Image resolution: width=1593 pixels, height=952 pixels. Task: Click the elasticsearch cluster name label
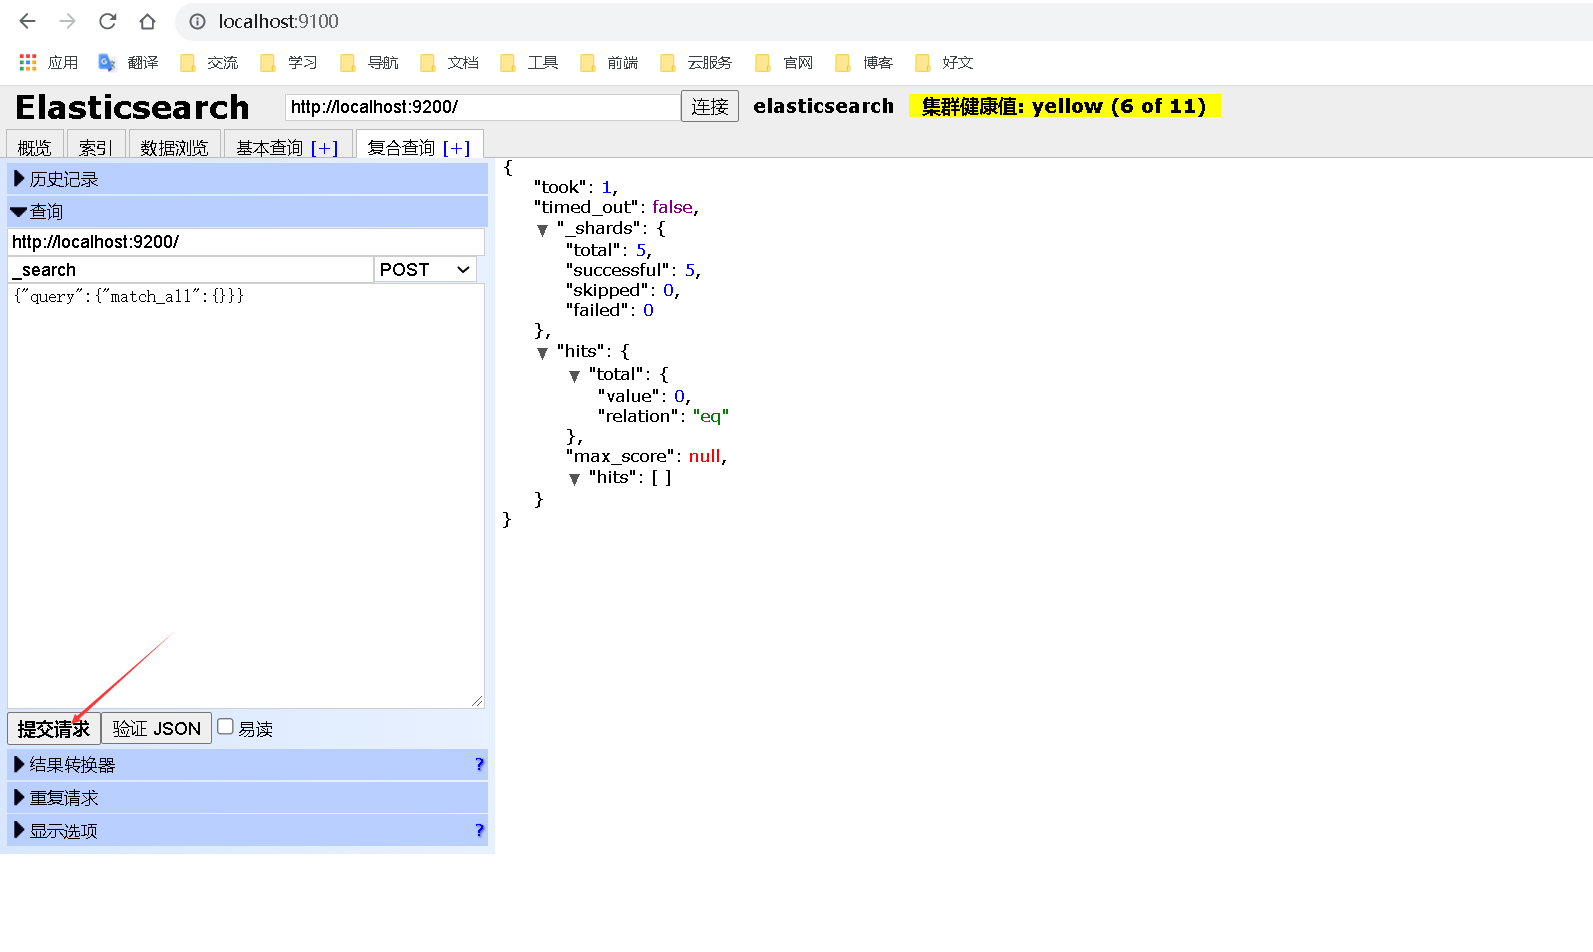823,106
